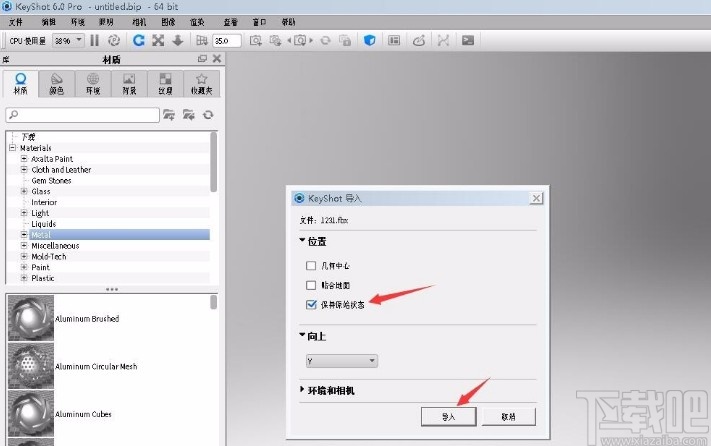Screen dimensions: 711x446
Task: Open the CPU usage 38% dropdown
Action: click(x=68, y=40)
